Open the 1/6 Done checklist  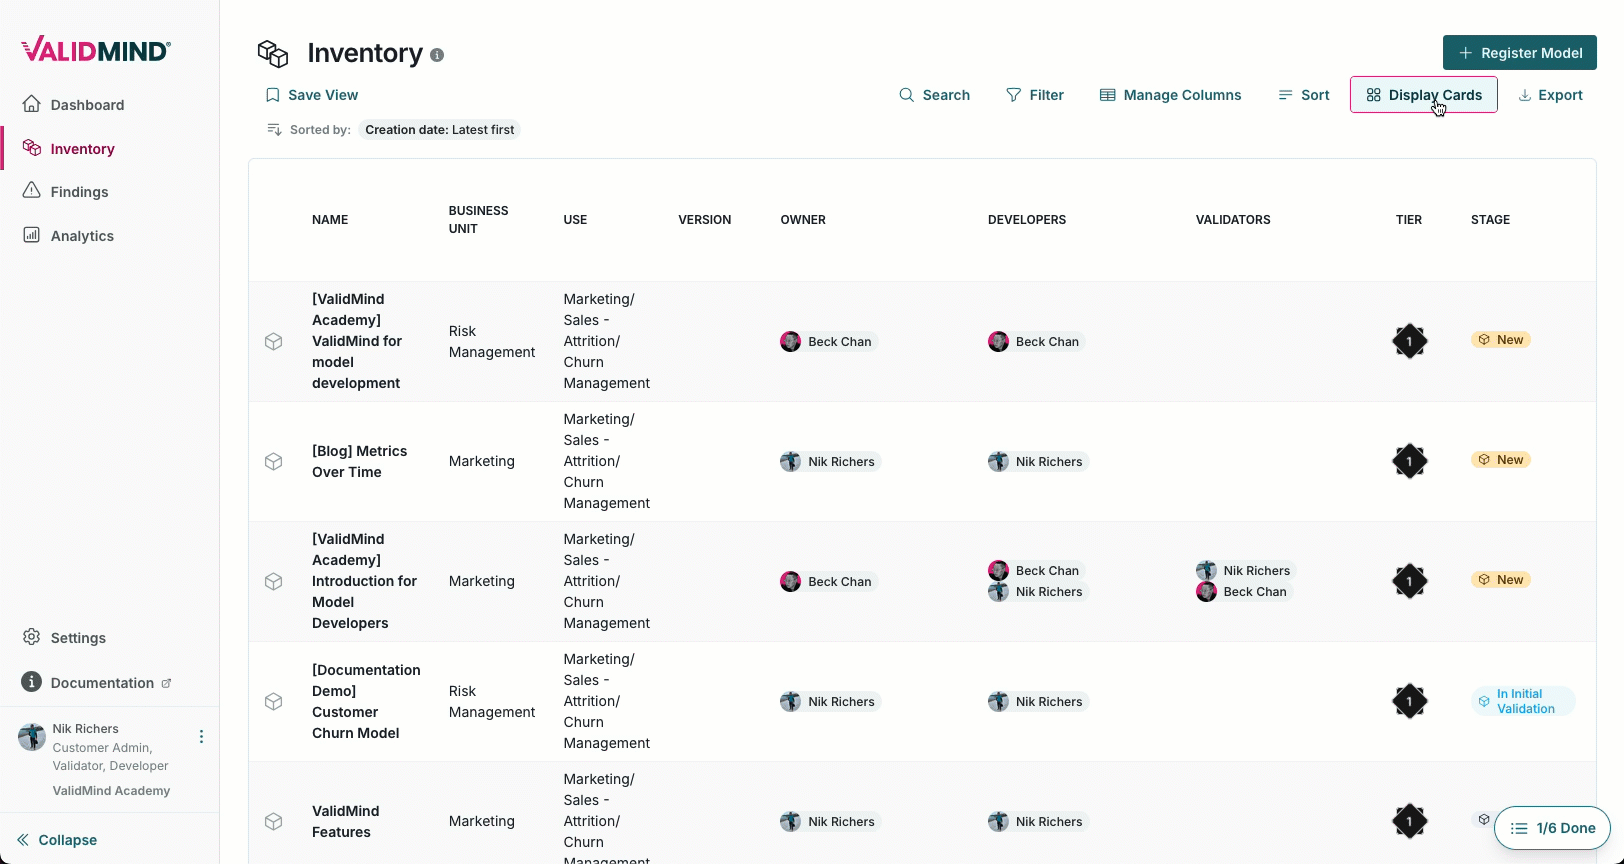coord(1552,828)
